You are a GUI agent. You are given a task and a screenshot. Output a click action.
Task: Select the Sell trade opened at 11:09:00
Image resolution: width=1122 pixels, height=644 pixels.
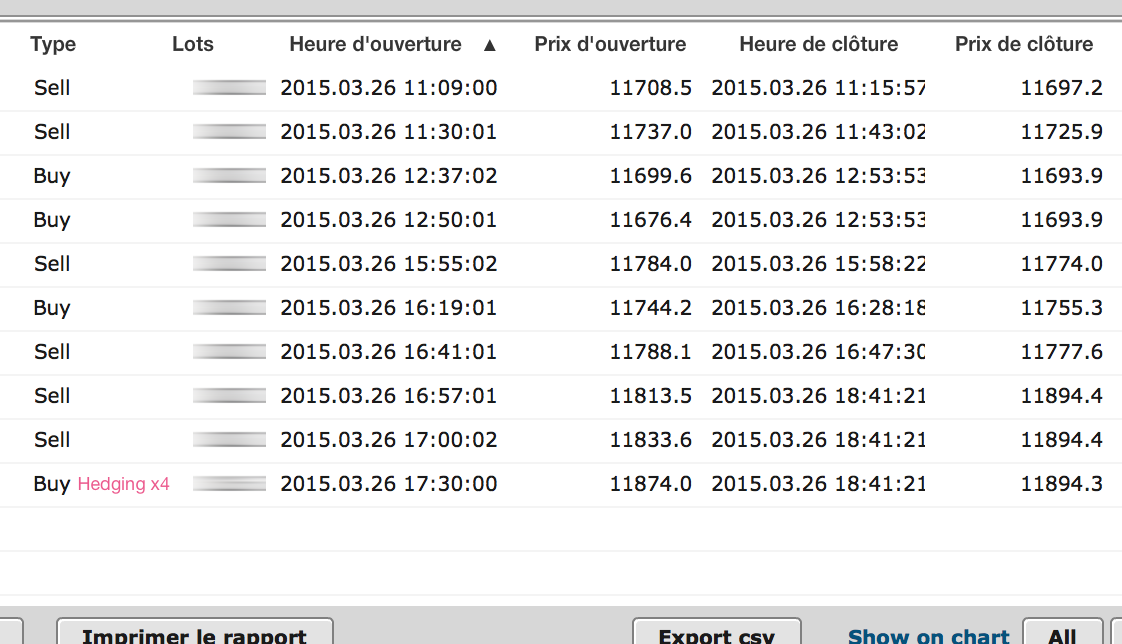point(52,88)
